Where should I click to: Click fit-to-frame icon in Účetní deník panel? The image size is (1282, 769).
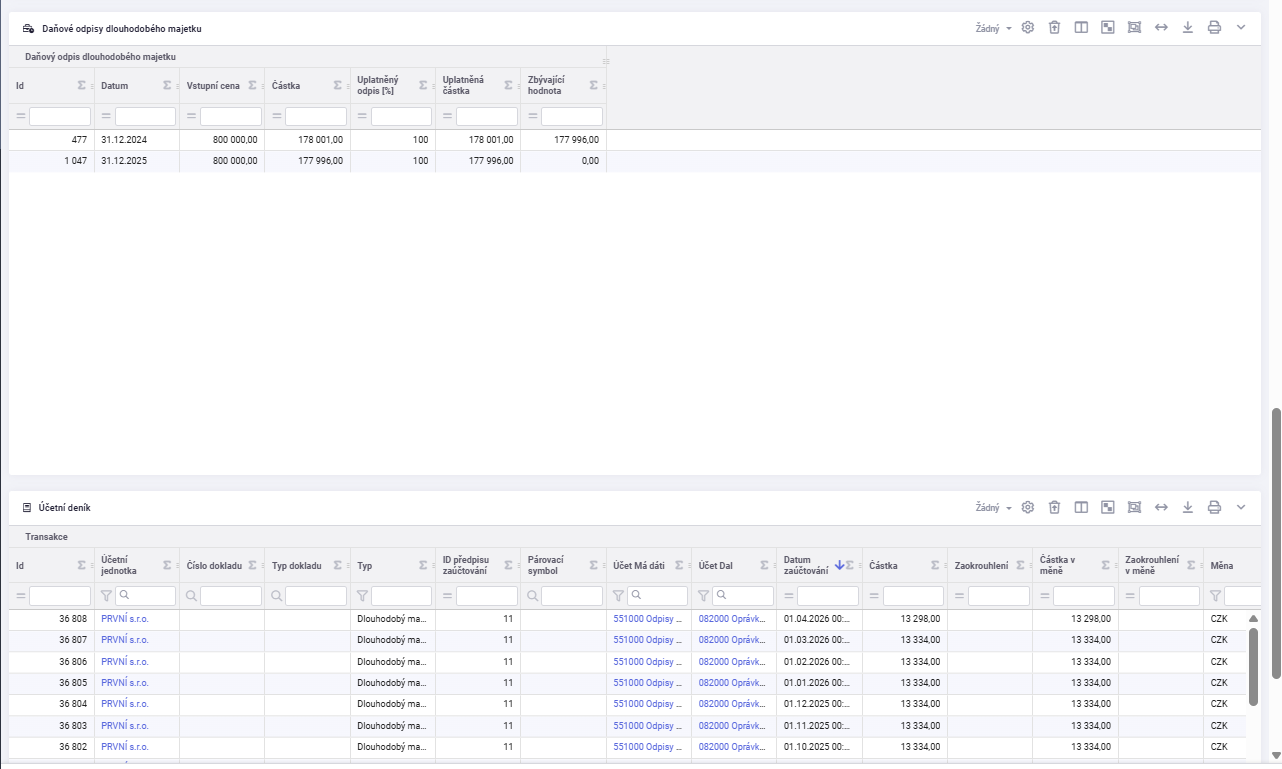[1134, 507]
